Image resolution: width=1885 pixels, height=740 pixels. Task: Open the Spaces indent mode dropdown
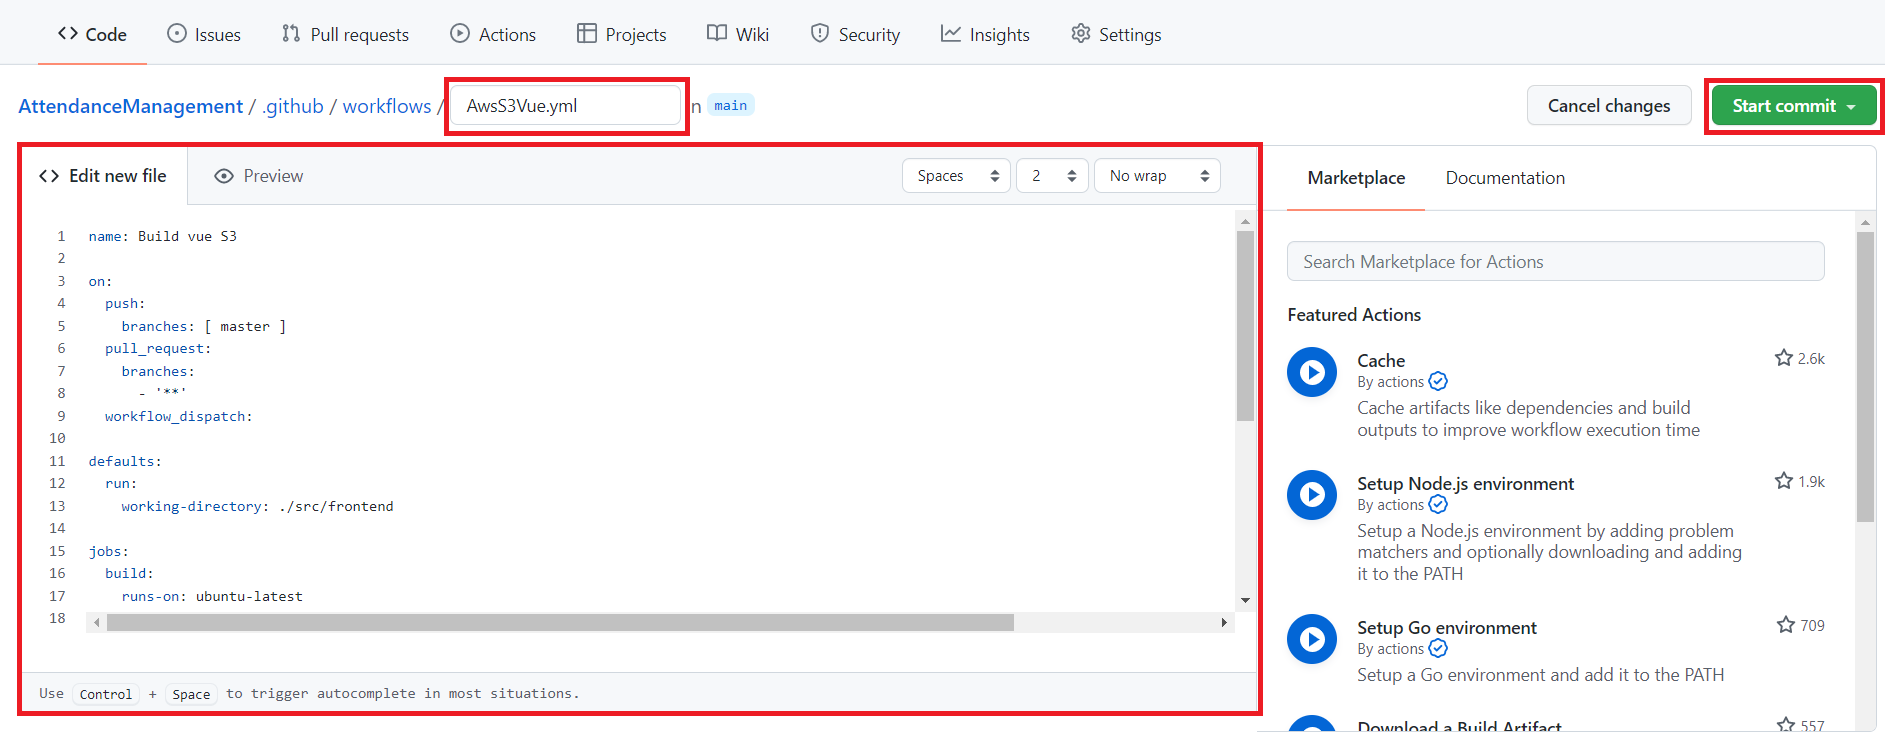tap(957, 176)
